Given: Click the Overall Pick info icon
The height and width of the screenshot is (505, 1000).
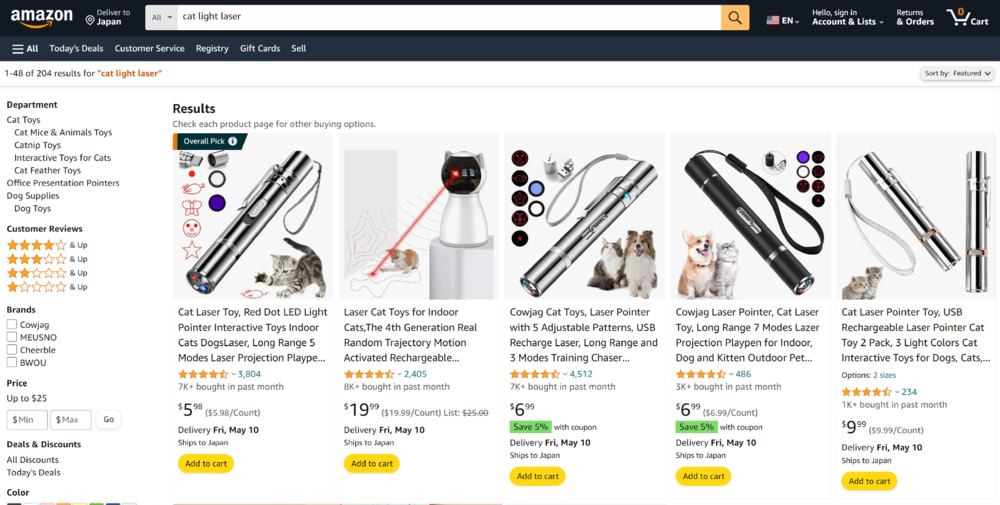Looking at the screenshot, I should coord(233,141).
